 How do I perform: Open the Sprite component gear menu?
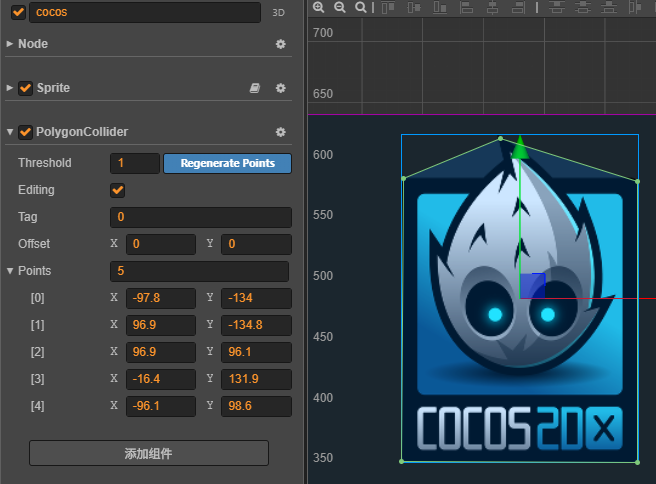281,88
